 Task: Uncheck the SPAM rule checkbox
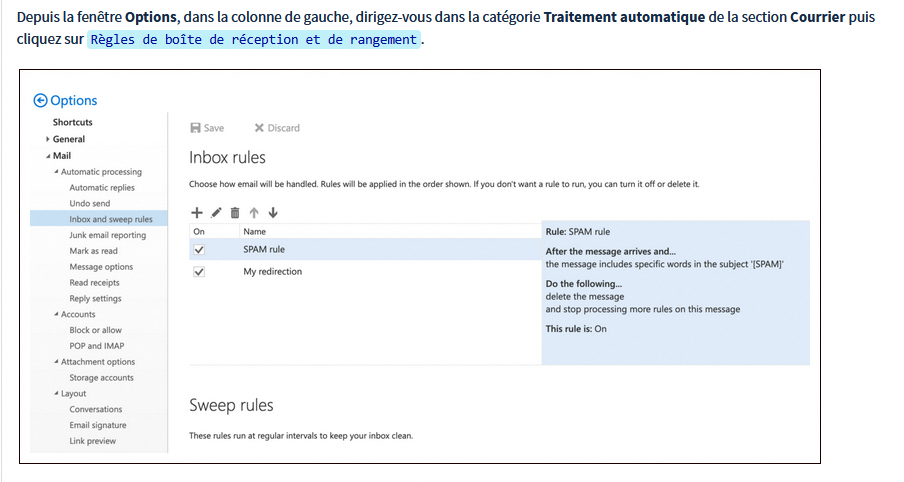199,250
